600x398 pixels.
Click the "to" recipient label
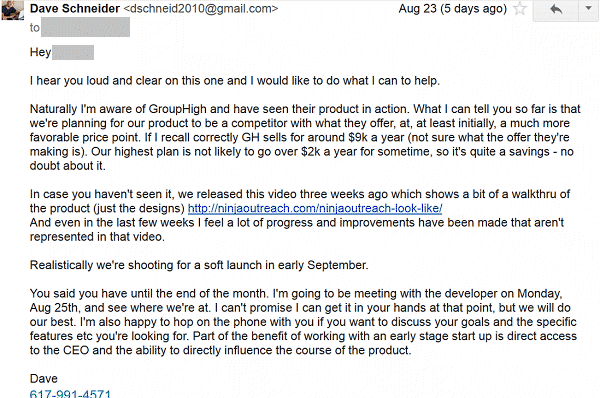tap(34, 28)
